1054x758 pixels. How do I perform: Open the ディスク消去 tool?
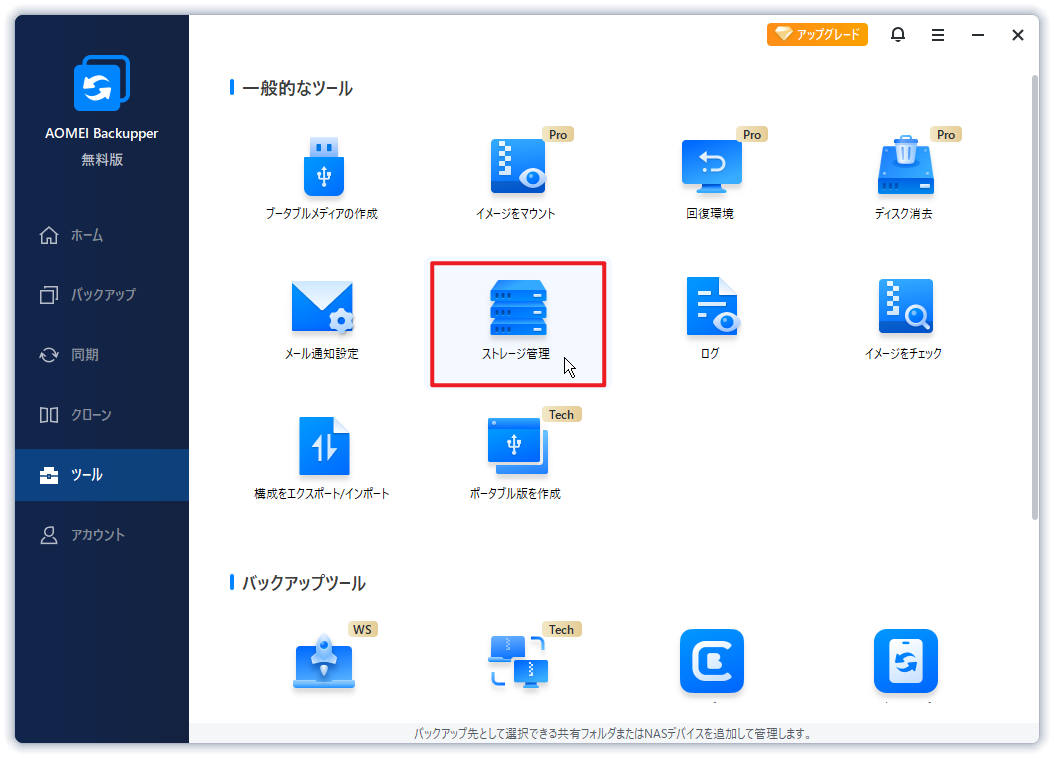(x=904, y=178)
